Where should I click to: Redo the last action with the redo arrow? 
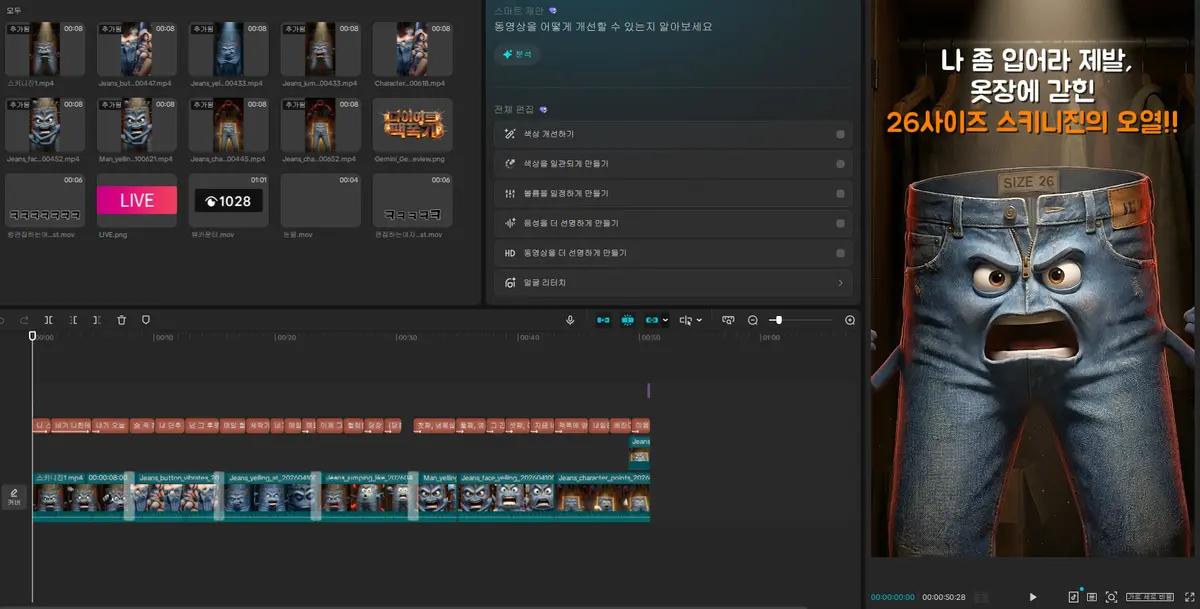[25, 320]
